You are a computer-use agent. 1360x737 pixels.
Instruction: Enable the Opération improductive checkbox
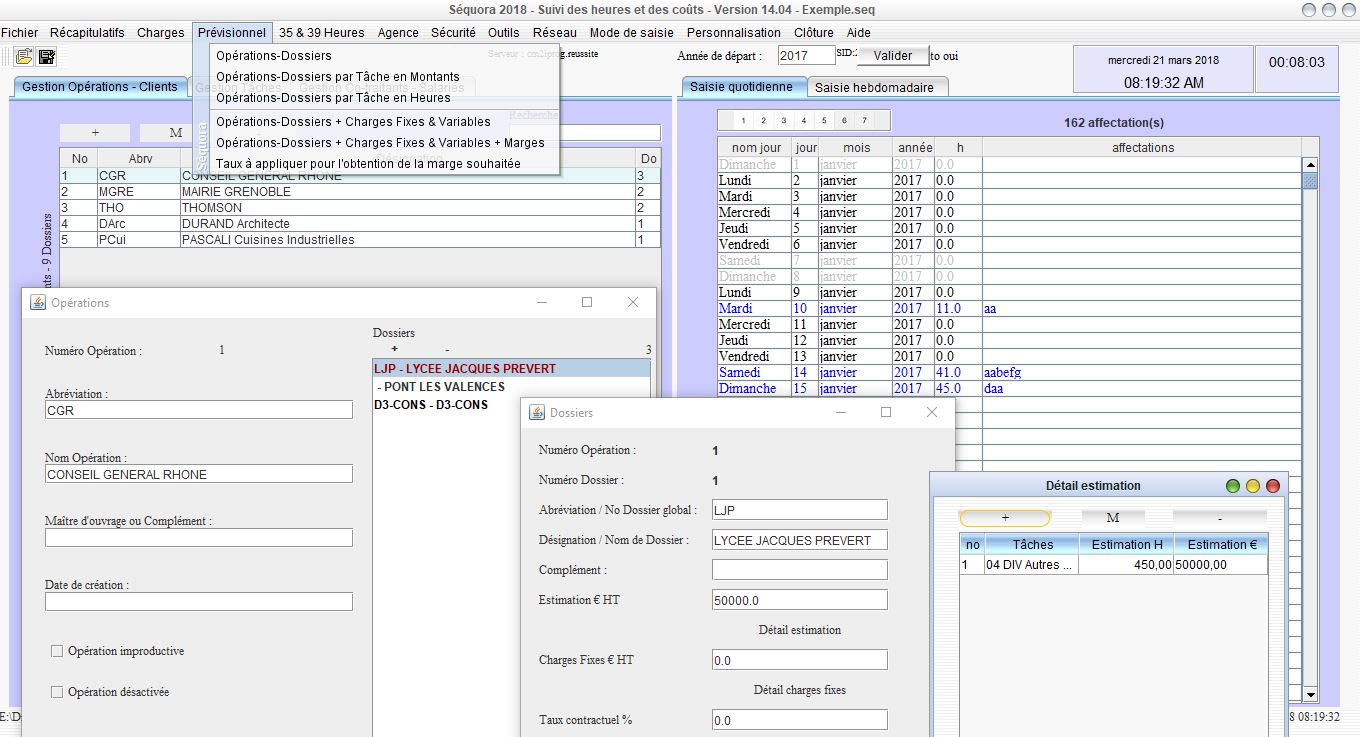(x=57, y=651)
